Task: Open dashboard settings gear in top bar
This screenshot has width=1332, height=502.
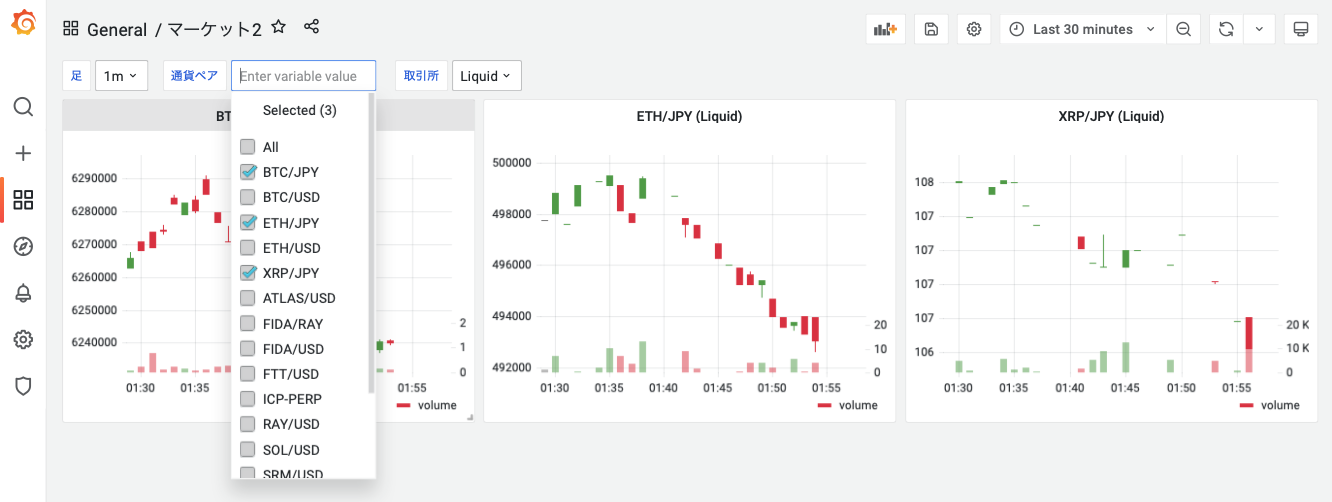Action: [974, 29]
